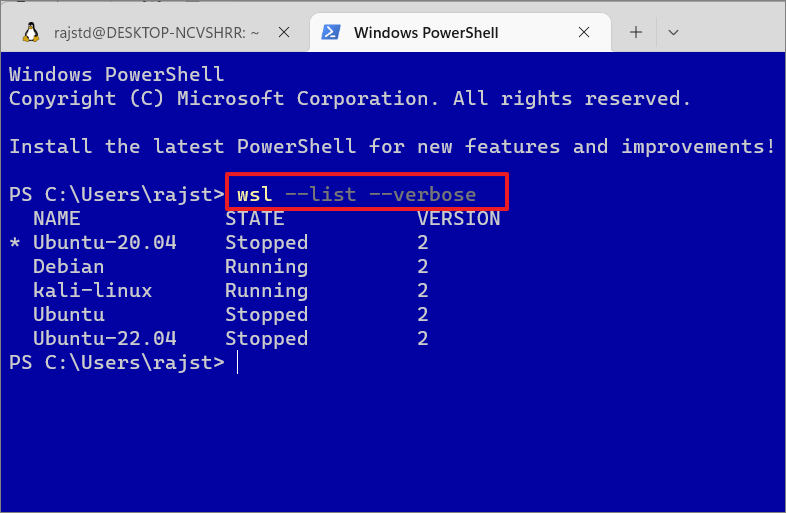This screenshot has height=513, width=786.
Task: Click the Debian distribution entry
Action: point(69,266)
